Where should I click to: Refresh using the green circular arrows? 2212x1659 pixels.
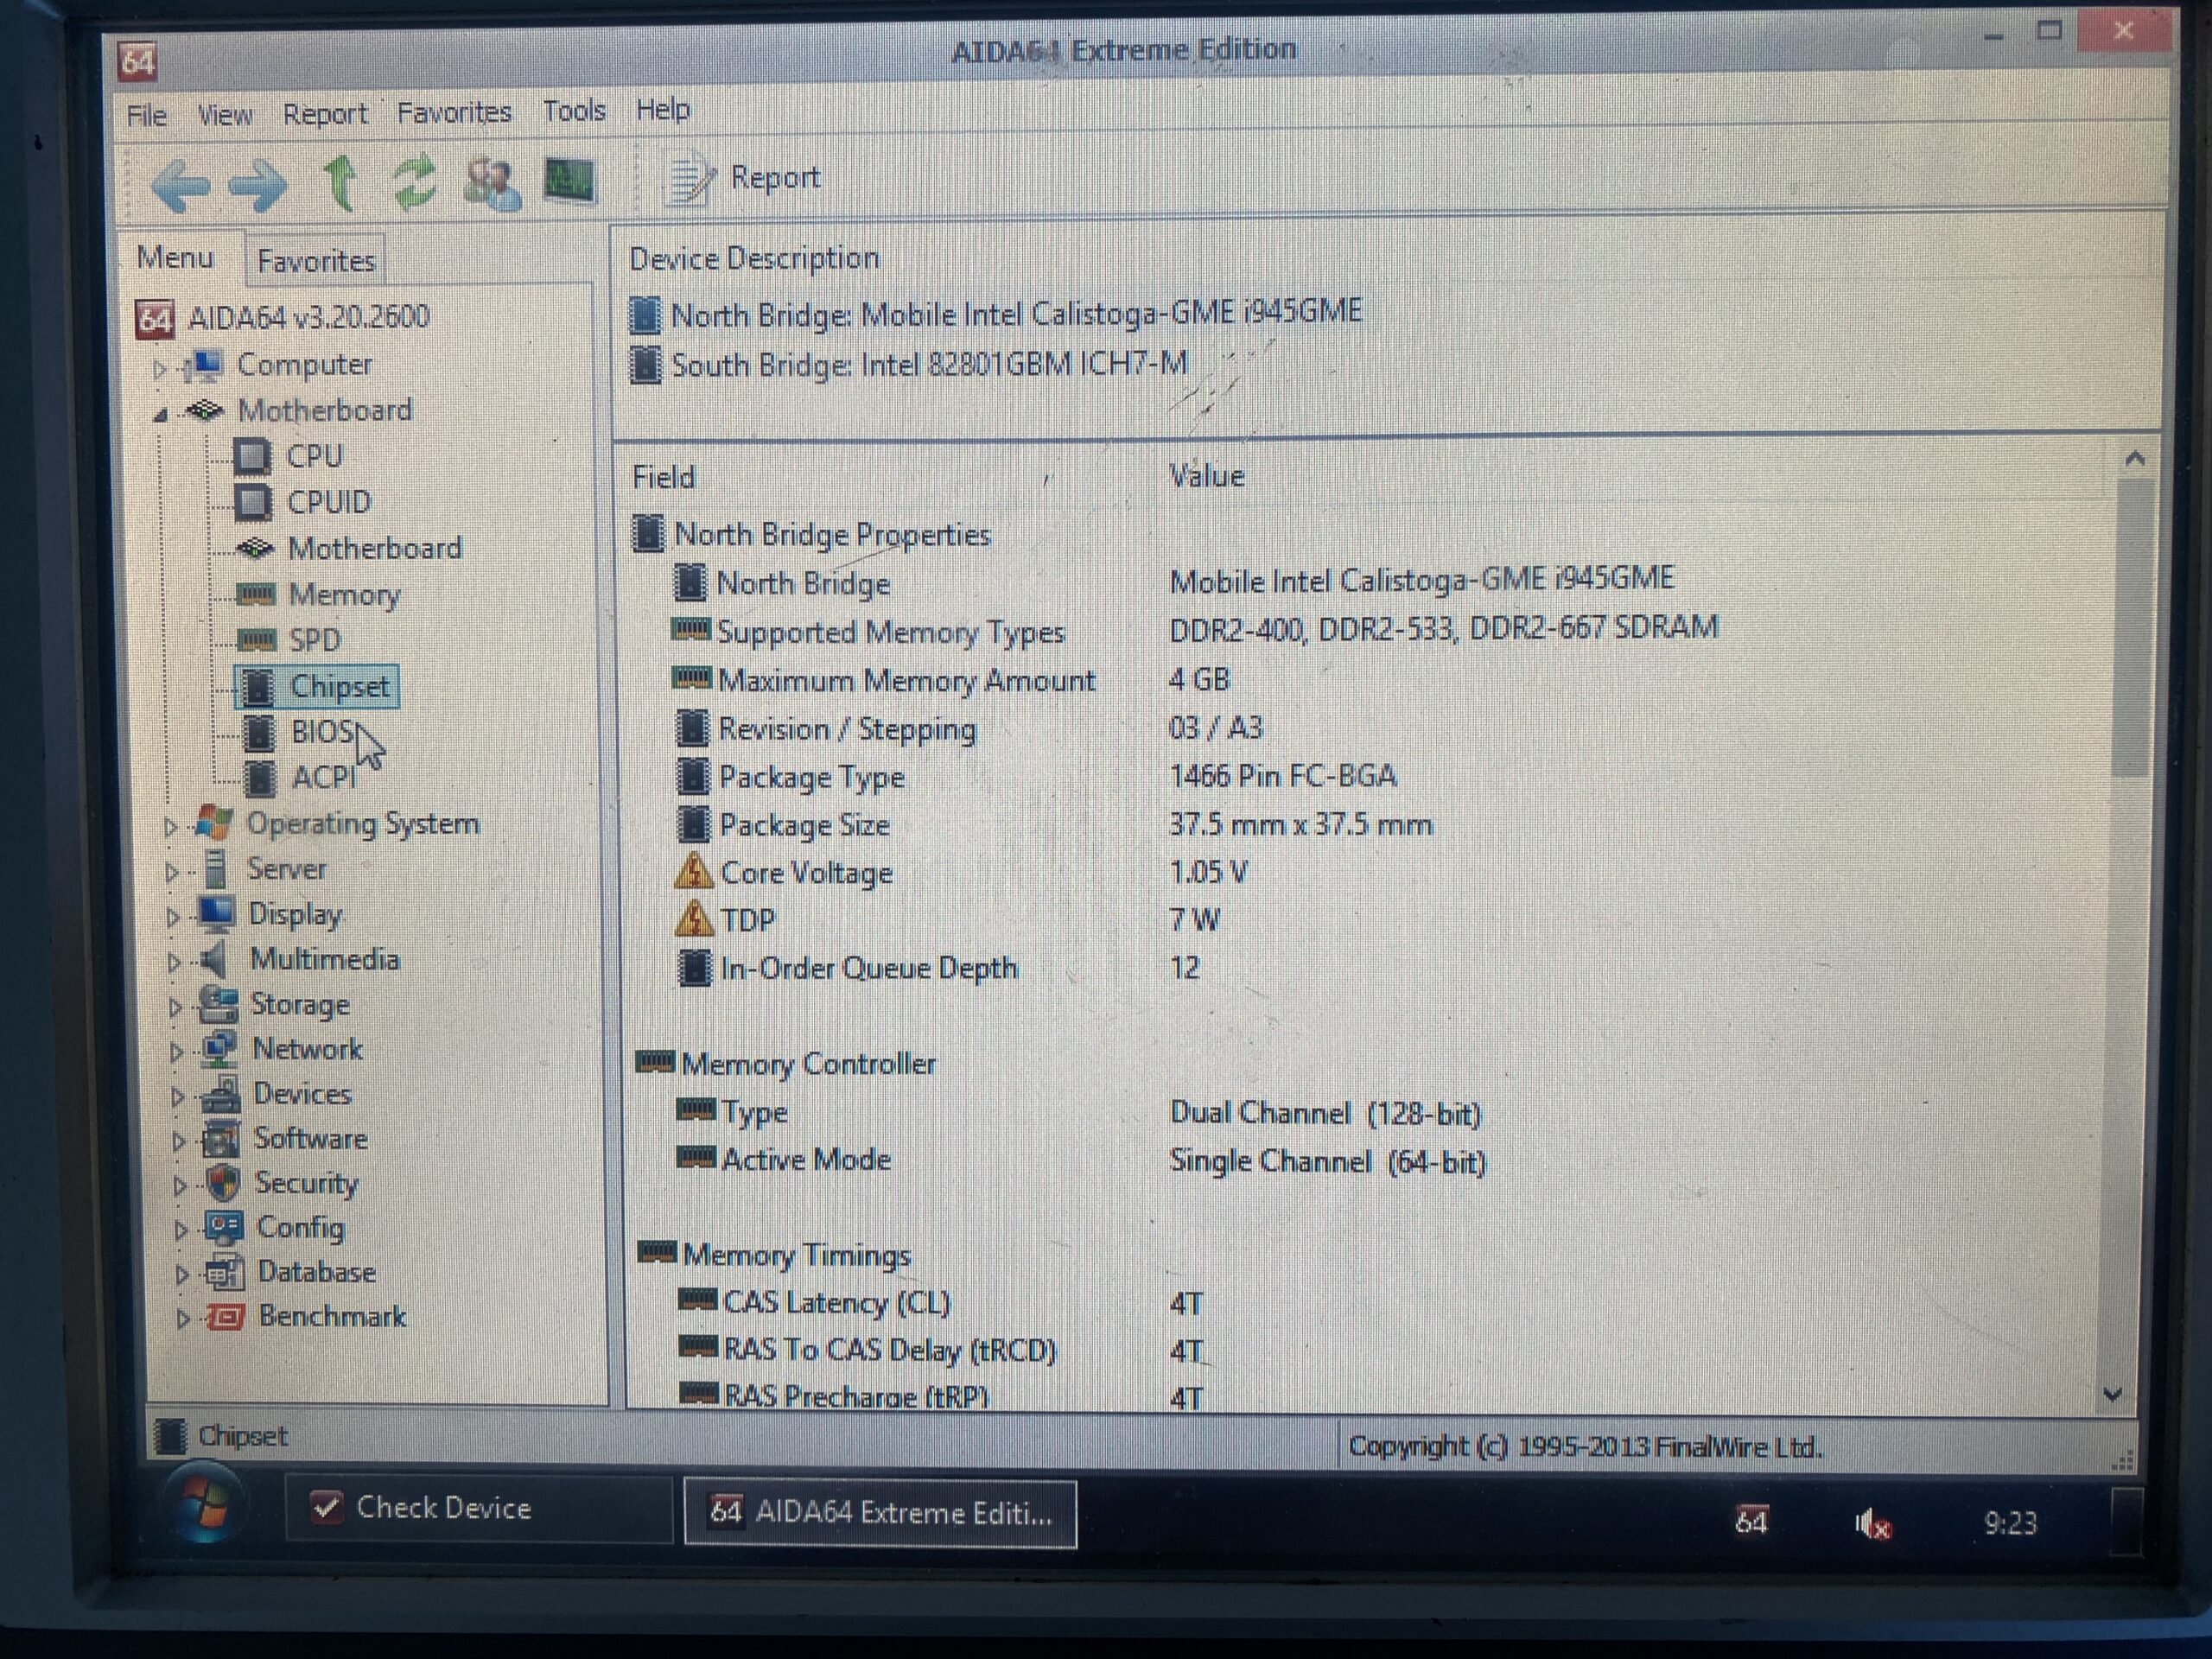coord(414,182)
